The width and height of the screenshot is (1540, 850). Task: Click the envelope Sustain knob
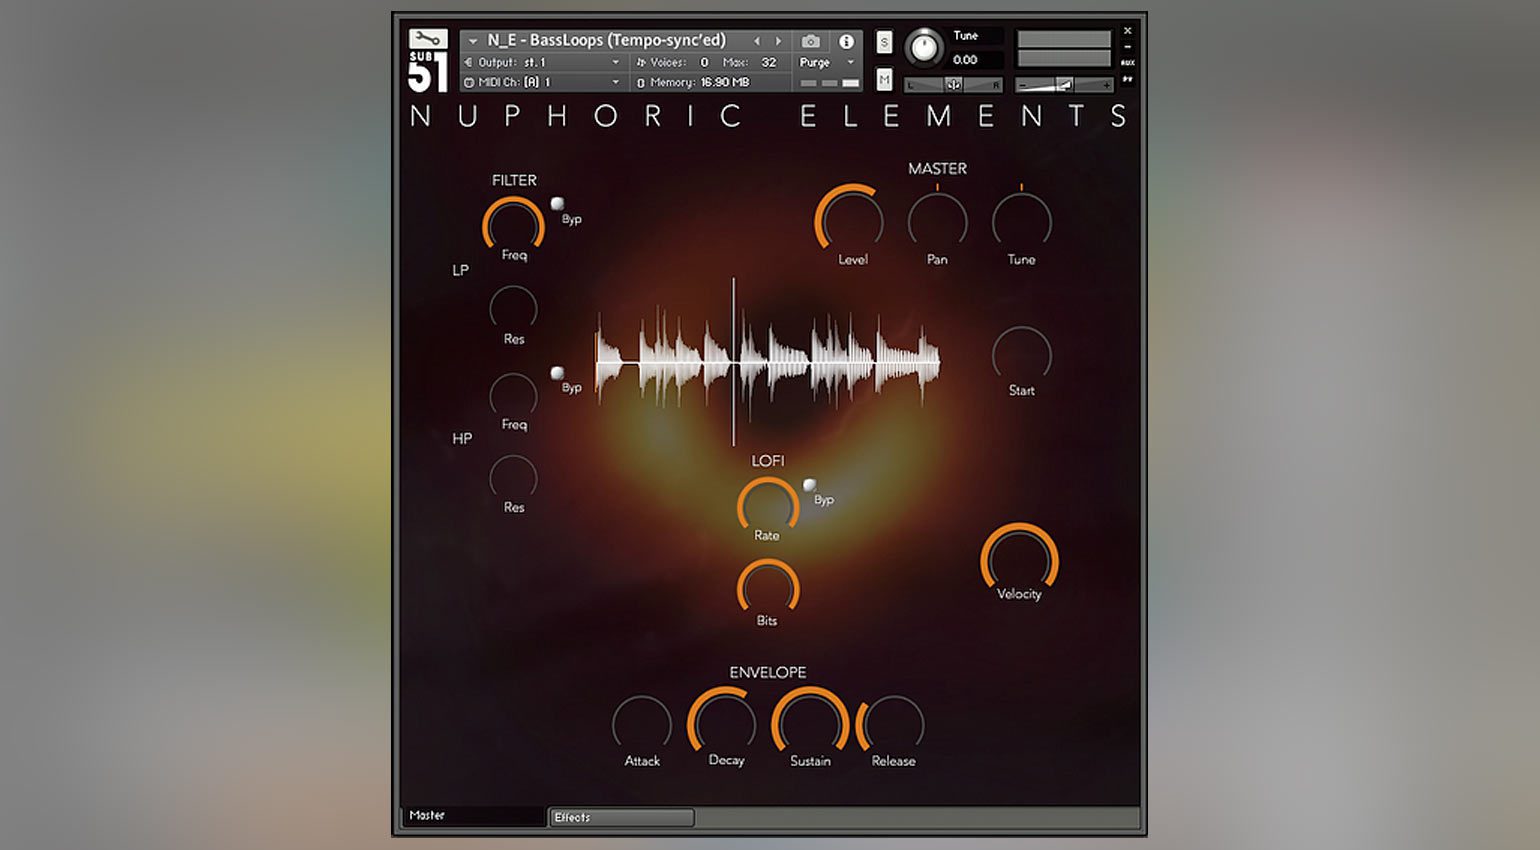(810, 722)
